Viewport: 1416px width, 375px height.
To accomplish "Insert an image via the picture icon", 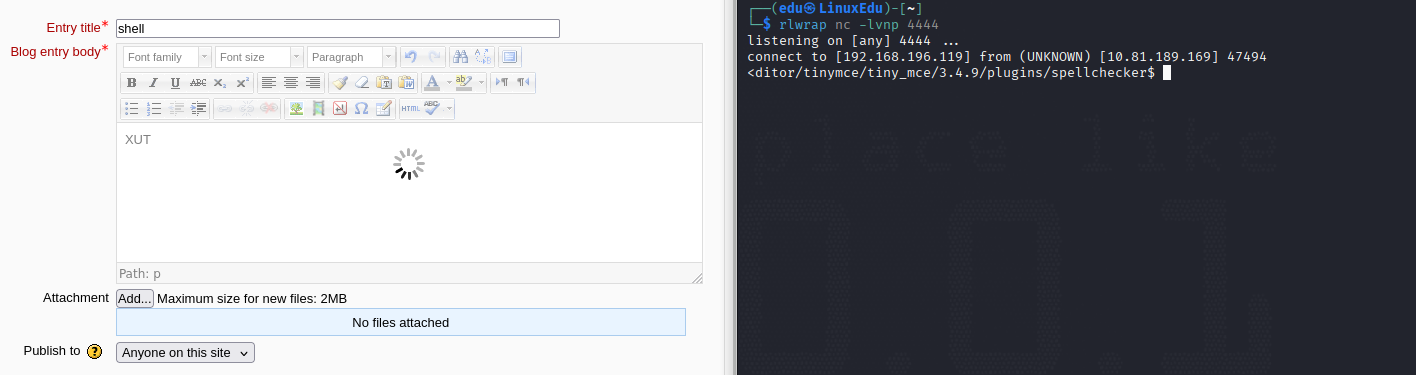I will coord(296,109).
